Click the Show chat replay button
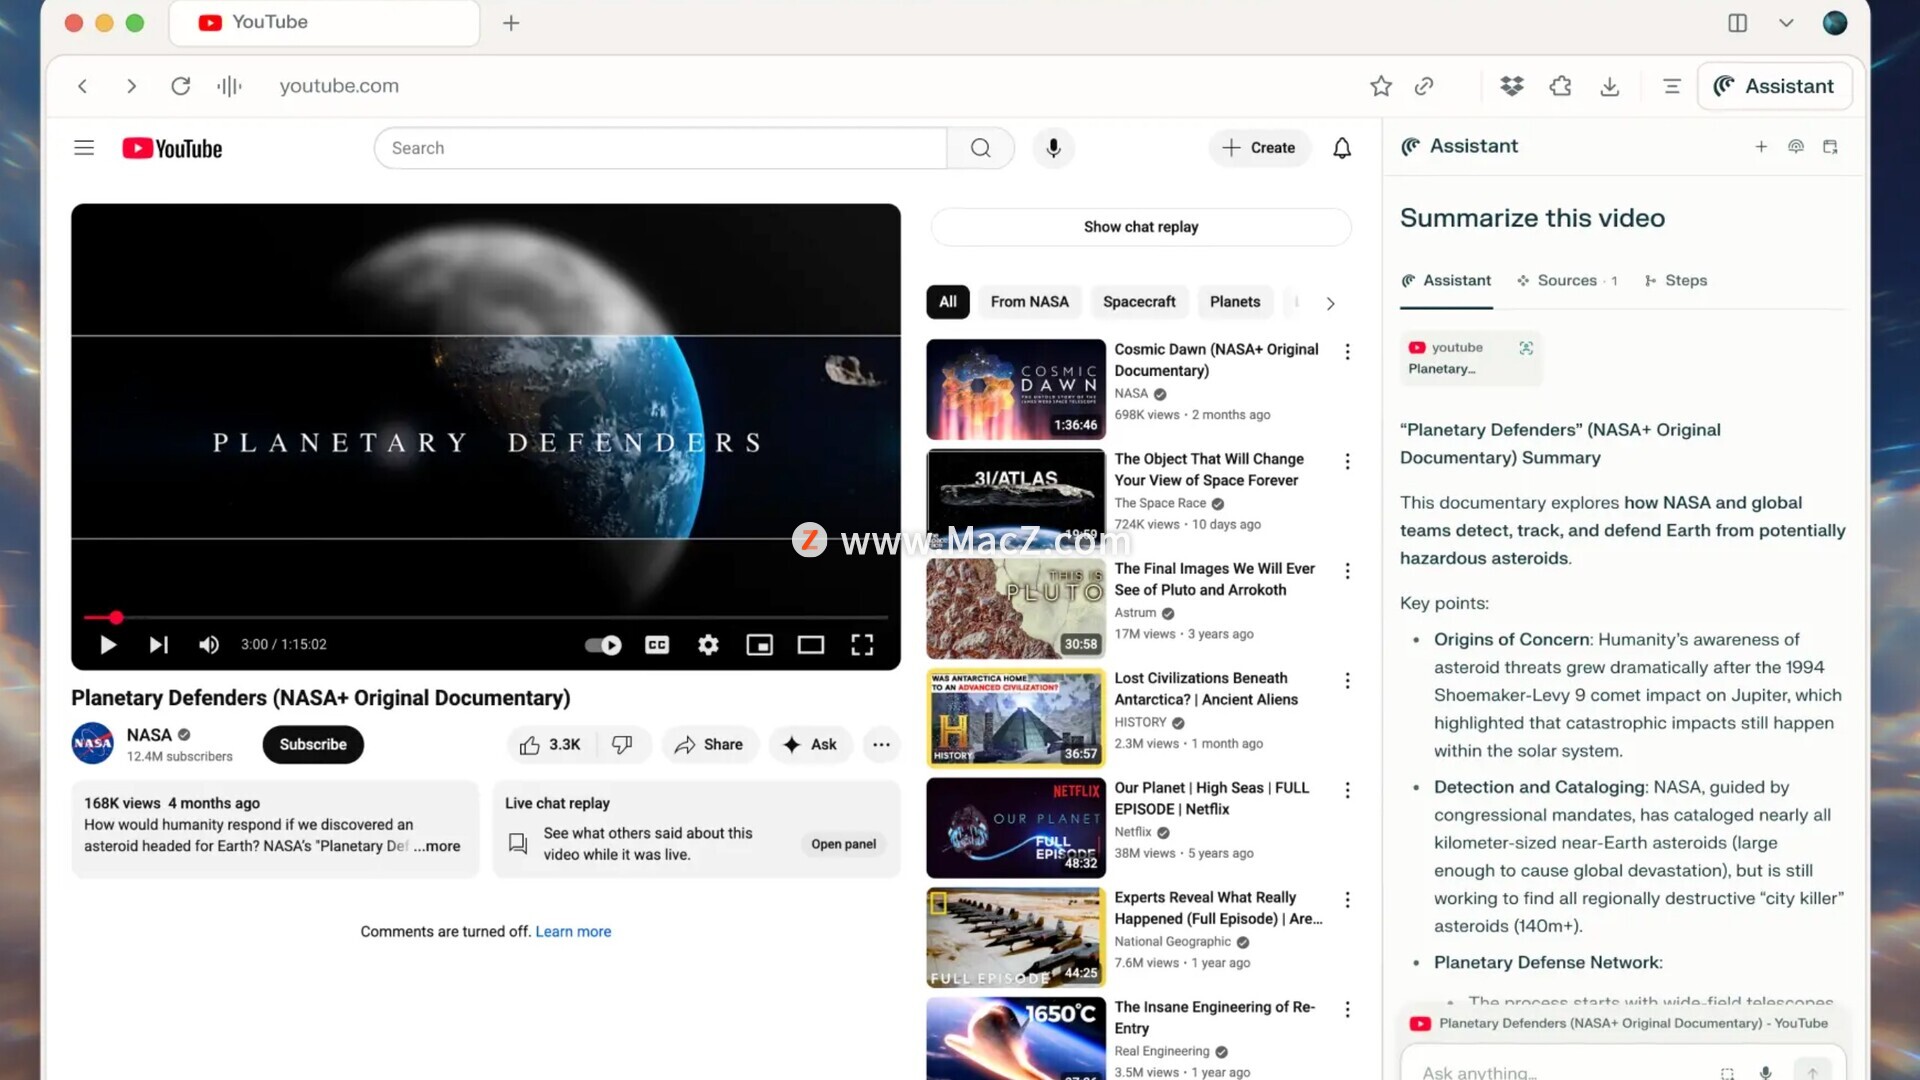The width and height of the screenshot is (1920, 1080). 1140,227
